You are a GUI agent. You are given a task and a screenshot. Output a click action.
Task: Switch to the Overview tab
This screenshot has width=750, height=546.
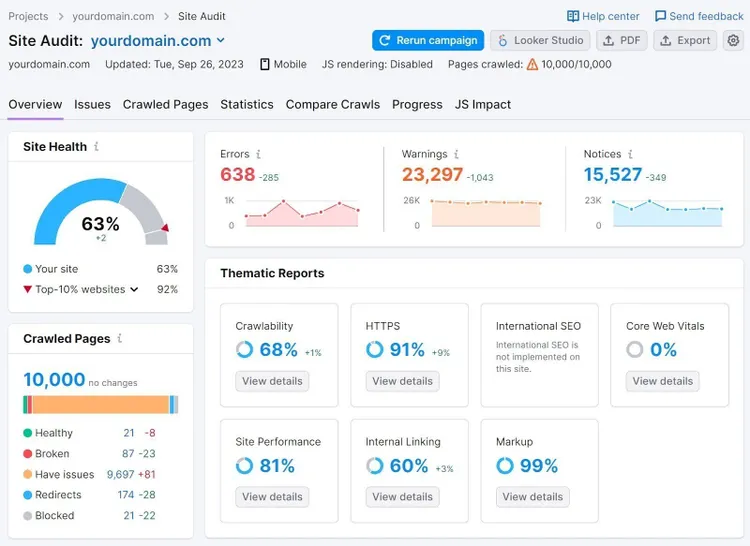click(x=35, y=104)
